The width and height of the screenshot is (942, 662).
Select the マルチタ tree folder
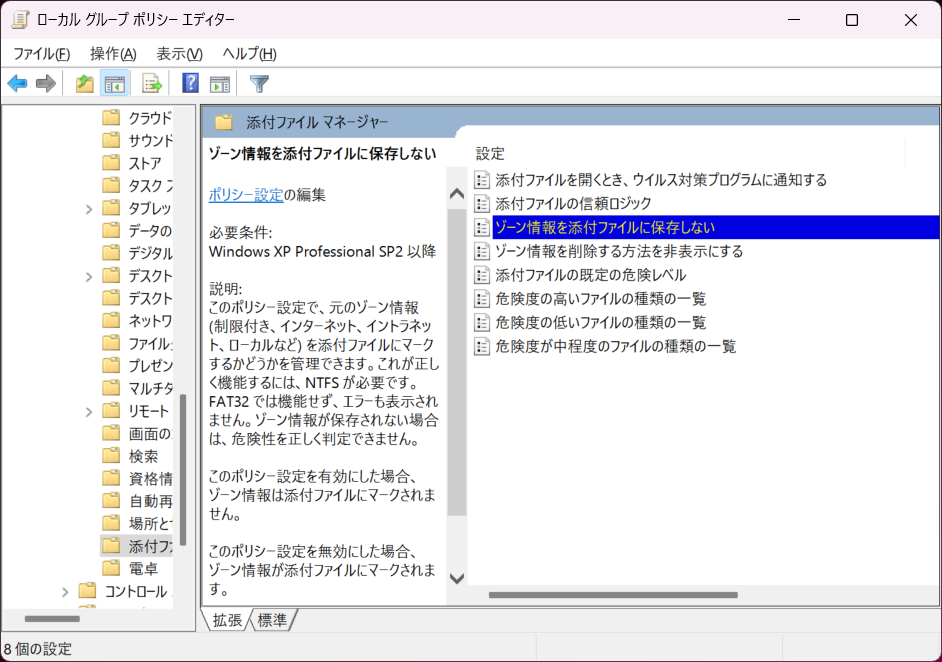[x=150, y=388]
